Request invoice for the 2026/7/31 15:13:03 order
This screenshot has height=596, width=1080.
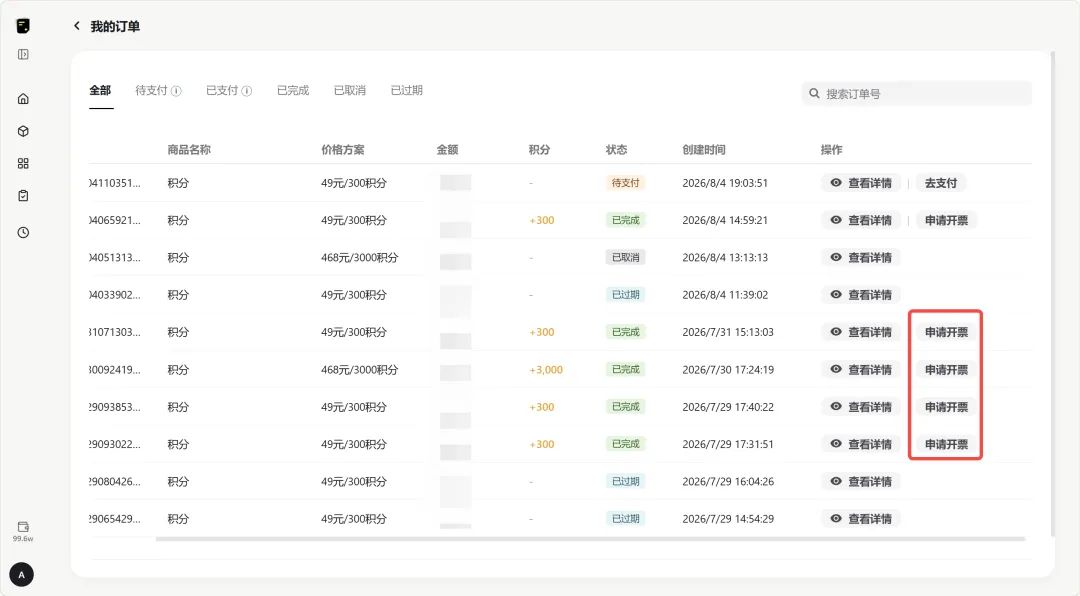[x=946, y=332]
